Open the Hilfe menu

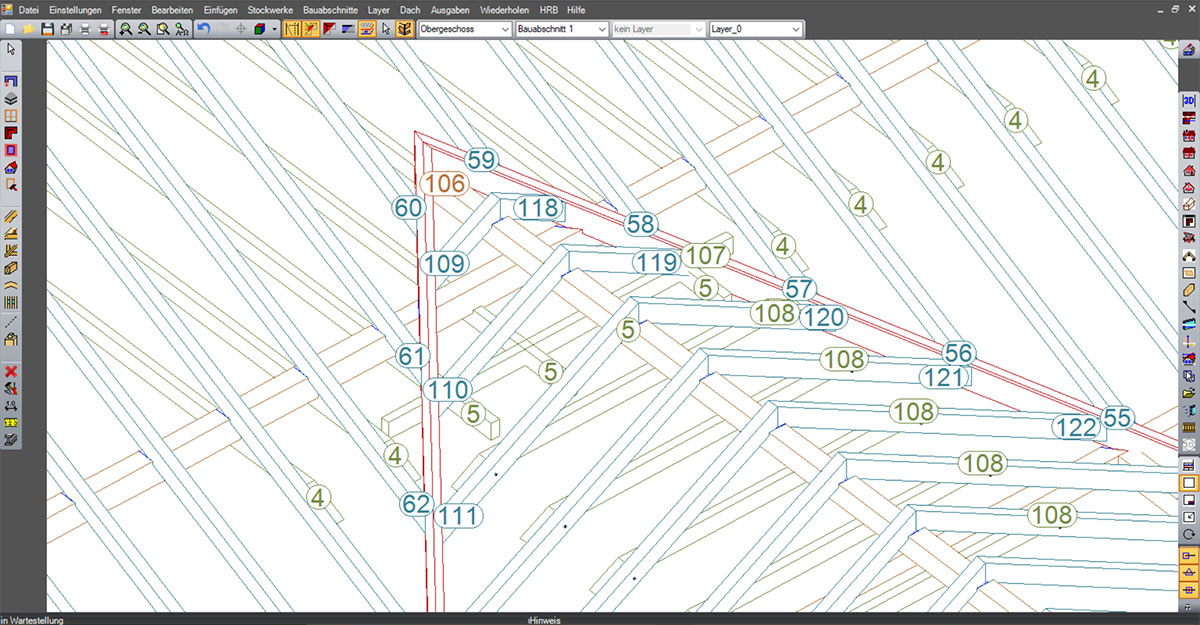click(576, 9)
